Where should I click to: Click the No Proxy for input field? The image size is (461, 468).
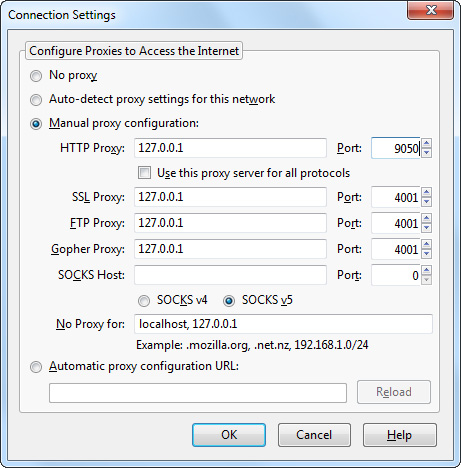(283, 324)
